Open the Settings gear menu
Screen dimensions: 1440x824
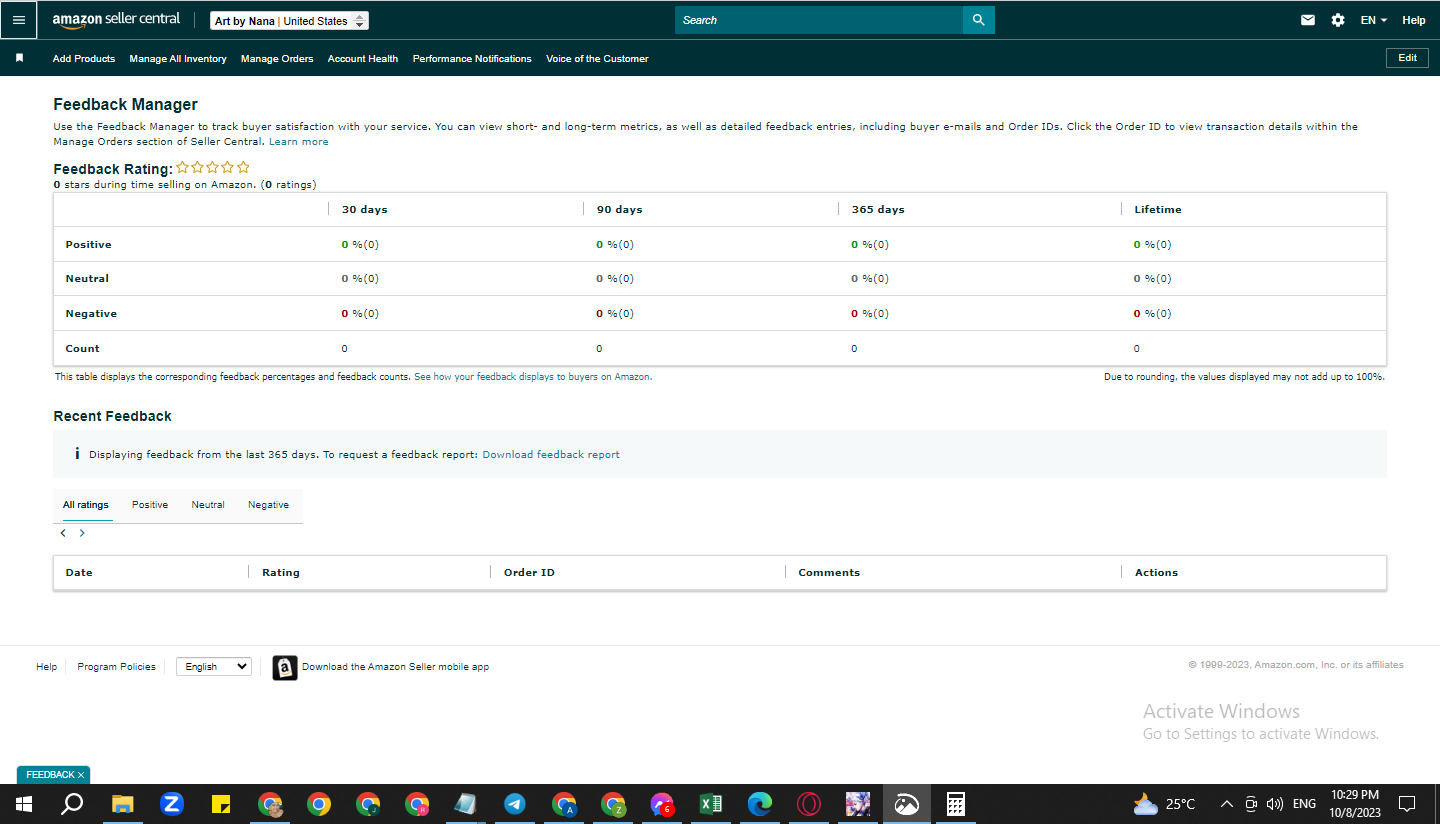click(1338, 20)
